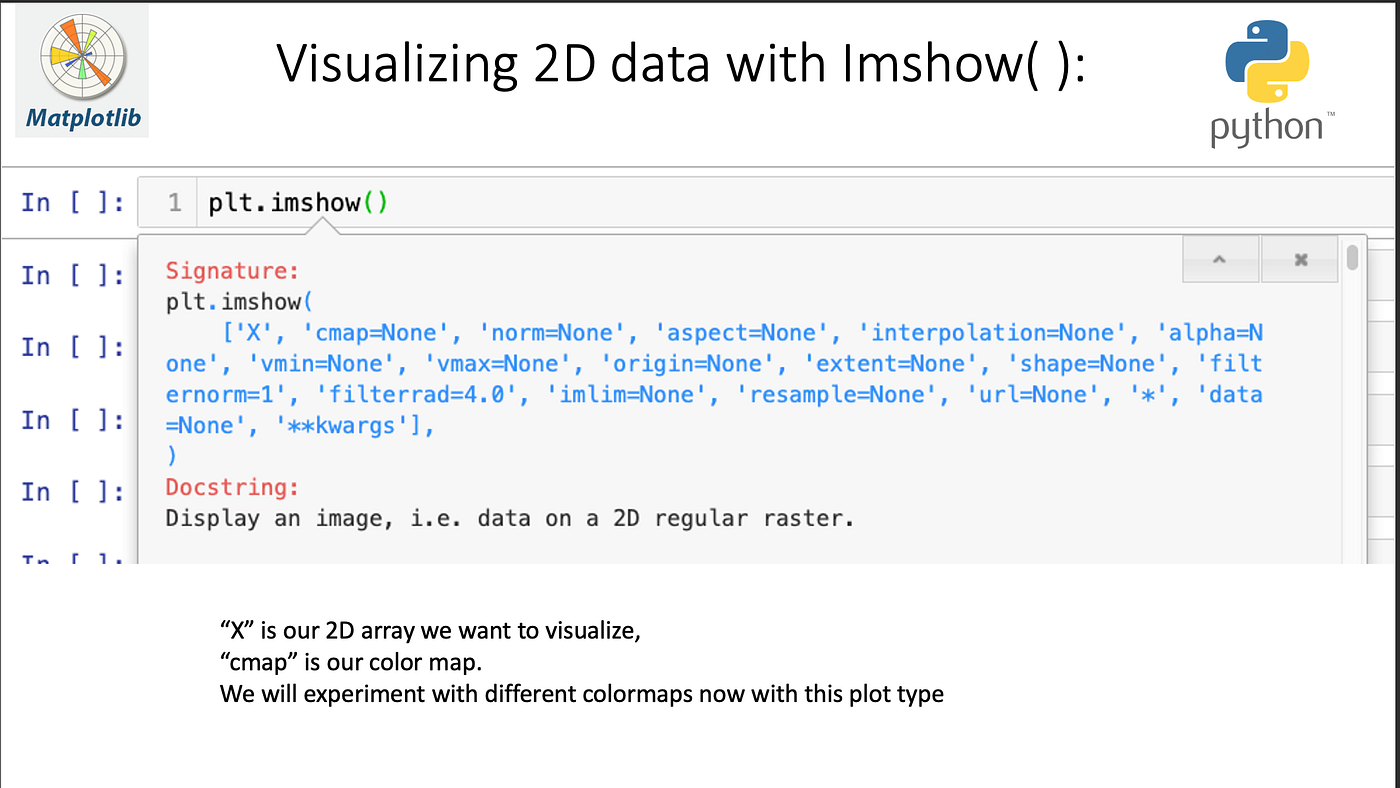Viewport: 1400px width, 788px height.
Task: Close the imshow signature tooltip
Action: pyautogui.click(x=1300, y=260)
